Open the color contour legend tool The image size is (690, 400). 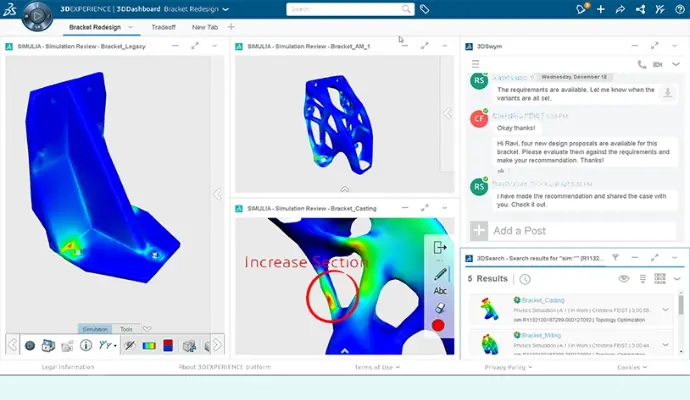(150, 345)
